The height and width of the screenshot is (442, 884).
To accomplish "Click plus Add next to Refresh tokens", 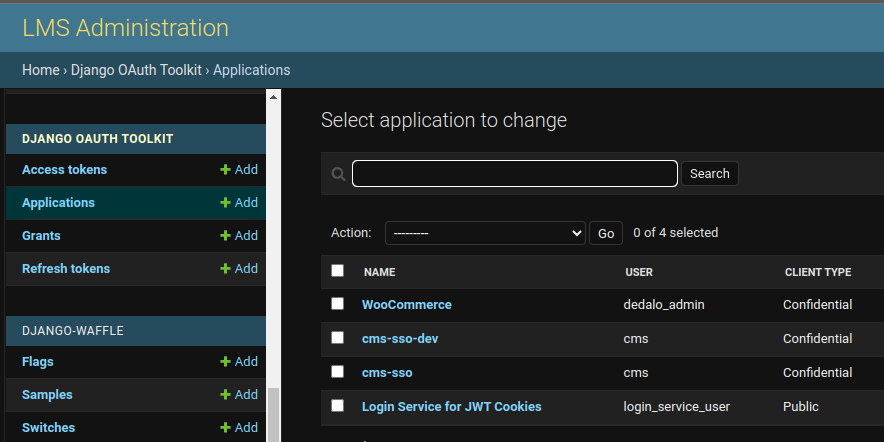I will tap(239, 268).
